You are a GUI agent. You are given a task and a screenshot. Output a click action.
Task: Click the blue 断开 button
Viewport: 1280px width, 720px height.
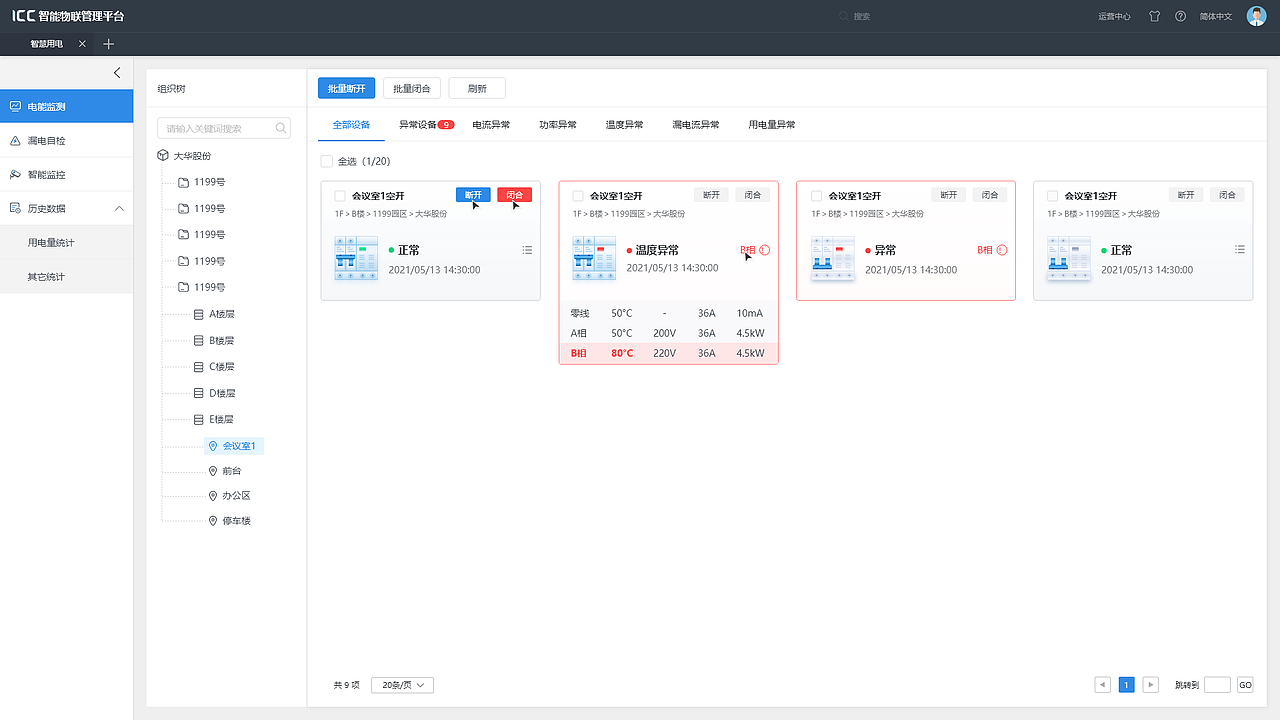point(474,195)
